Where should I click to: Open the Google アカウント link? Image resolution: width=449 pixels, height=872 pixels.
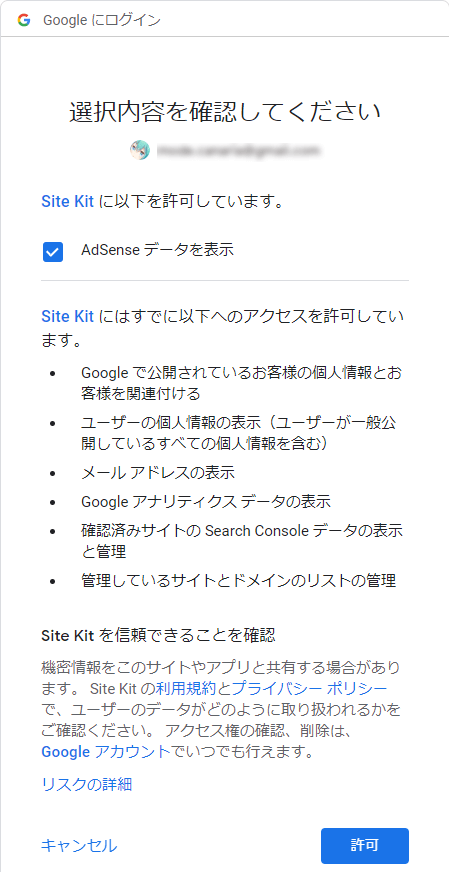106,752
